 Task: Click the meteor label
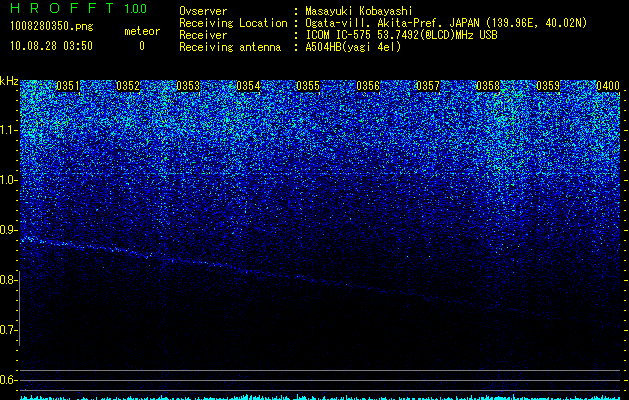pyautogui.click(x=142, y=31)
